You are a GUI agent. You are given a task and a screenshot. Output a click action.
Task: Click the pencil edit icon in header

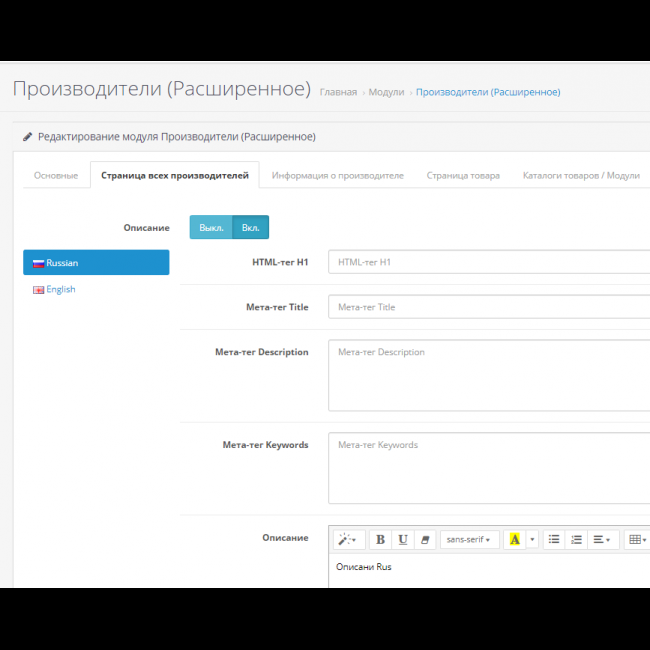27,136
